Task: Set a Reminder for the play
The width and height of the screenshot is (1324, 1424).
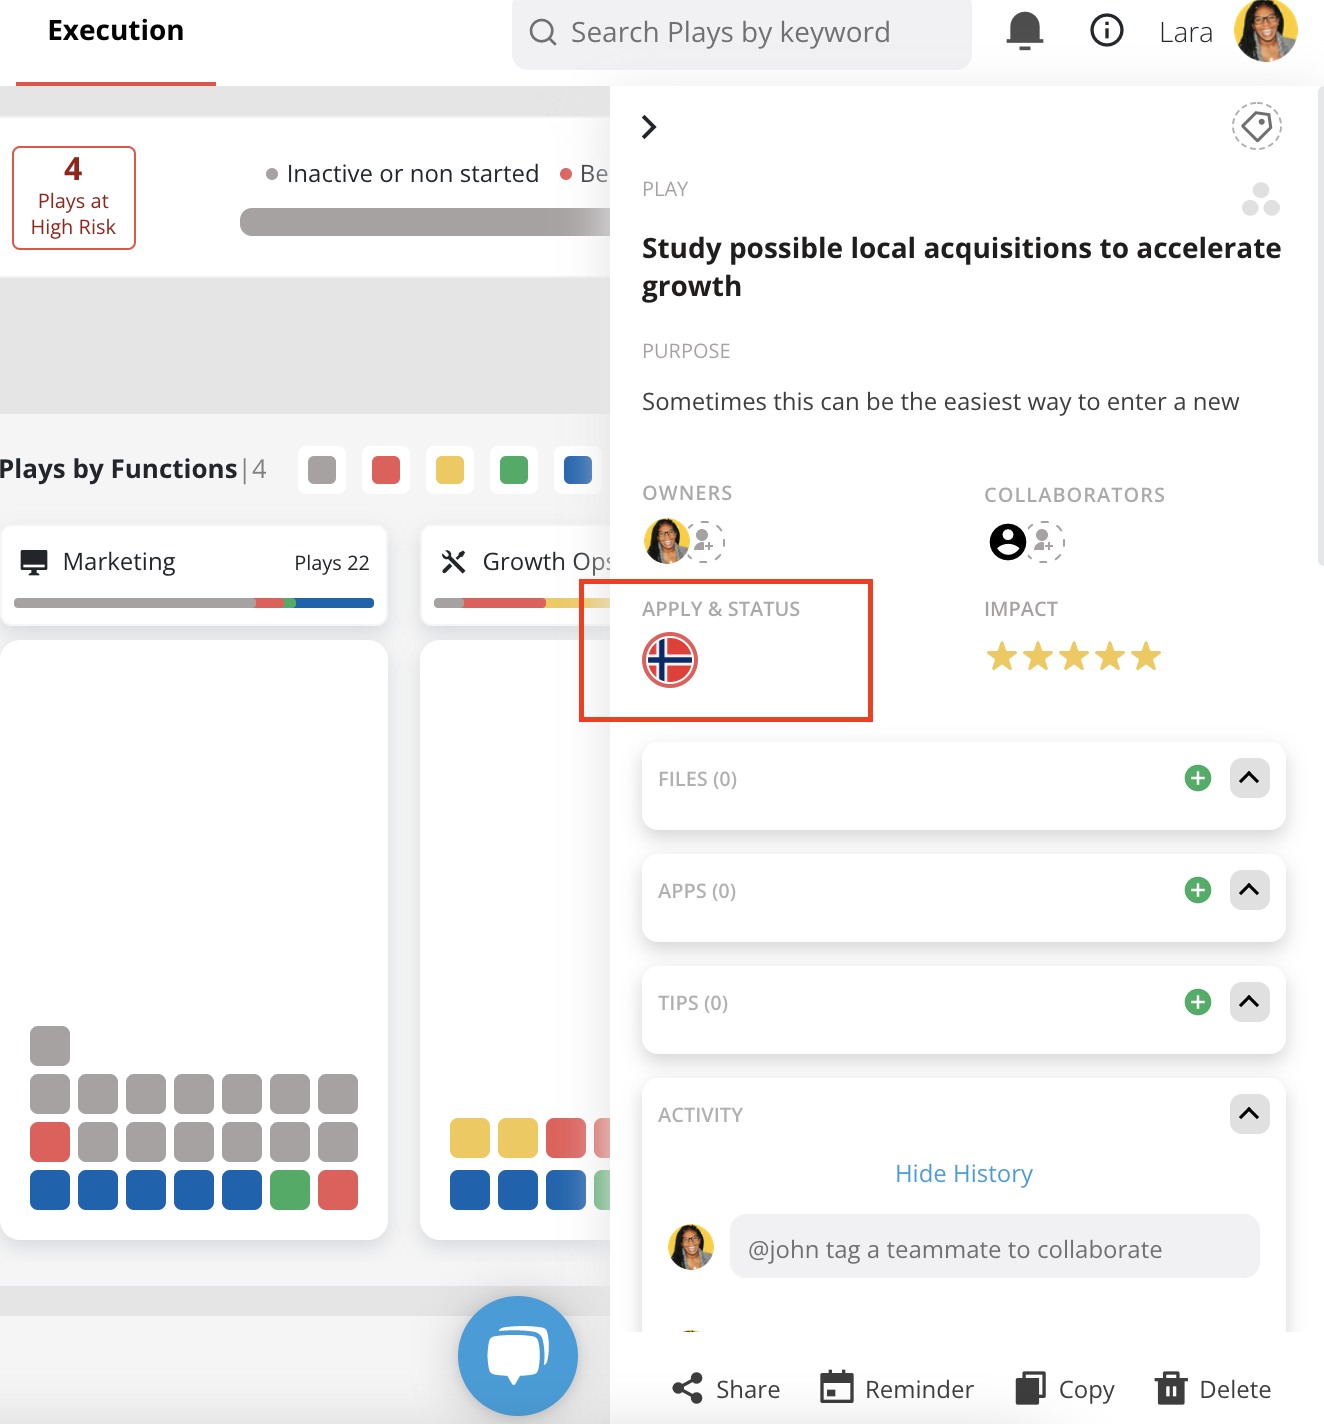Action: point(897,1389)
